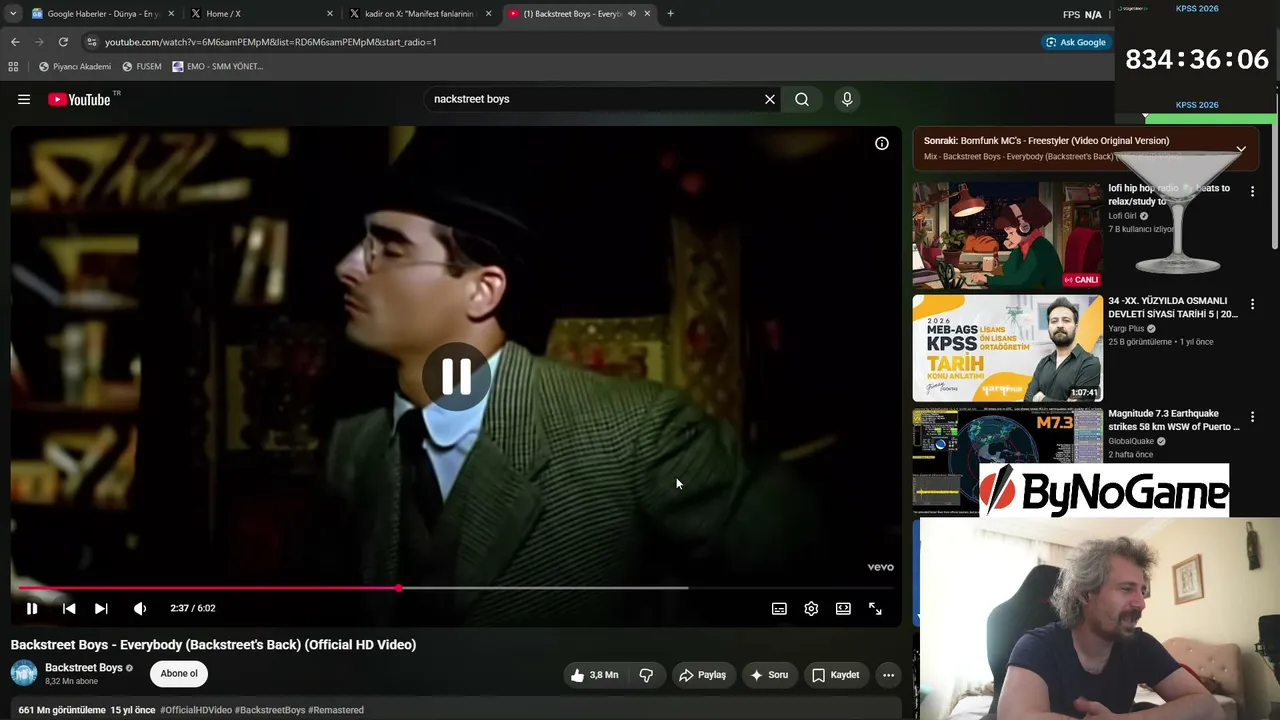Click the YouTube page scrollbar
Viewport: 1280px width, 720px height.
click(1273, 170)
